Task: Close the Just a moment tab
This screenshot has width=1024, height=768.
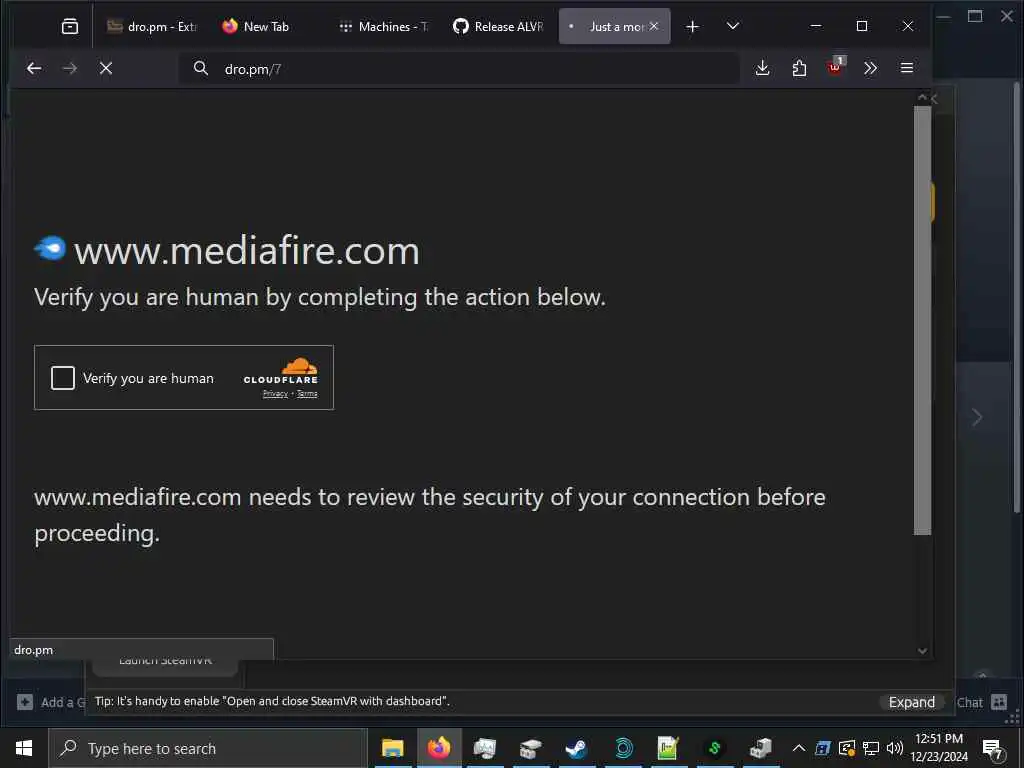Action: [x=654, y=26]
